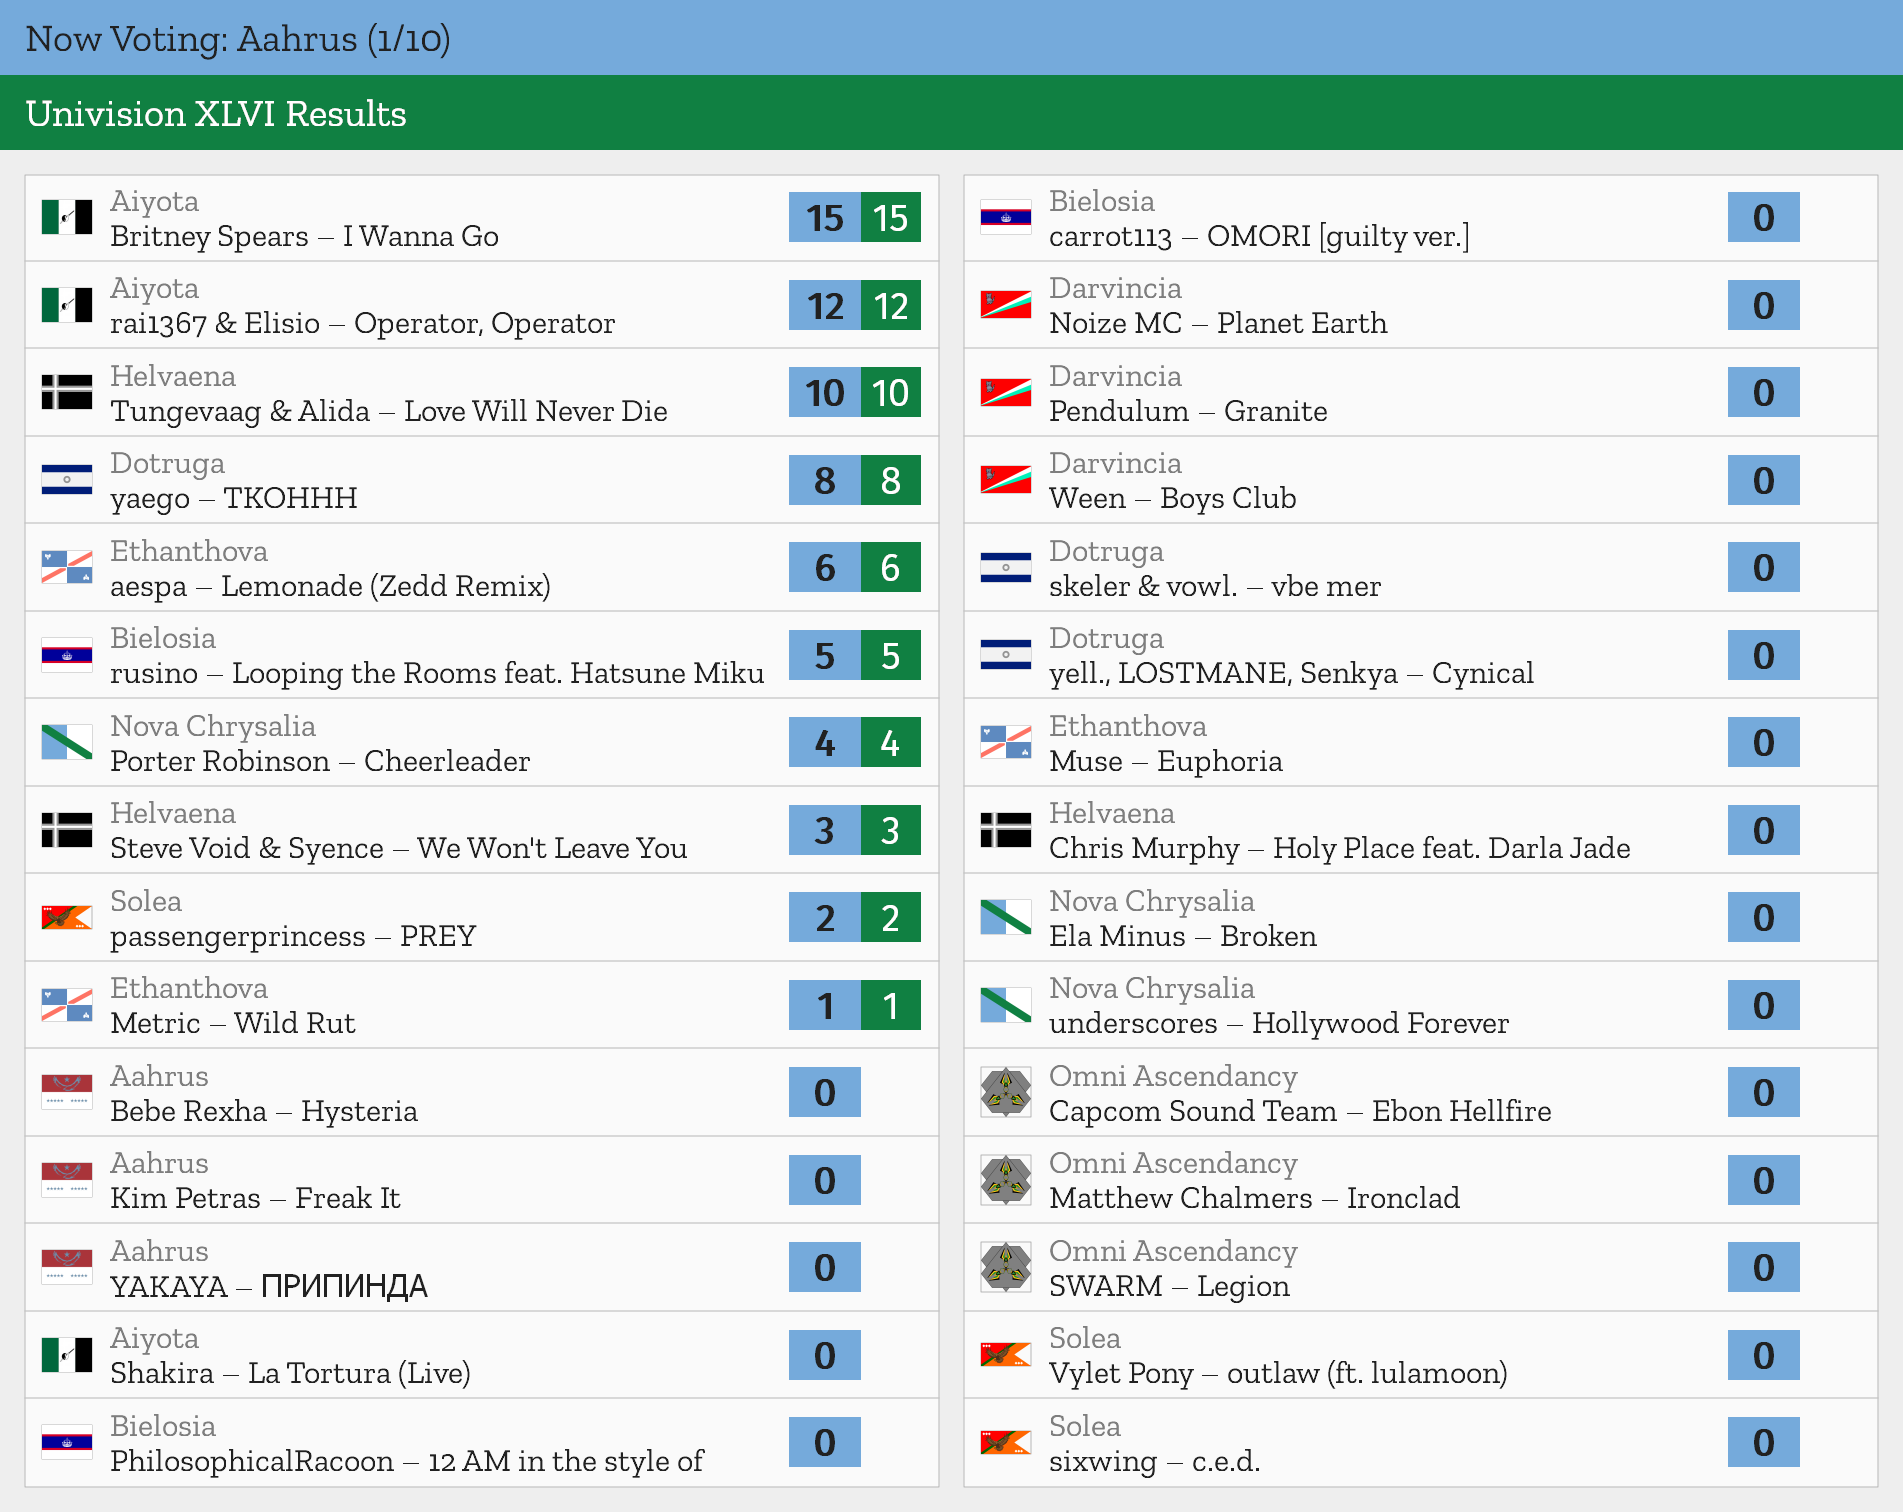Image resolution: width=1903 pixels, height=1512 pixels.
Task: Select the Nova Chrysalia flag beside Ela Minus
Action: point(1006,917)
